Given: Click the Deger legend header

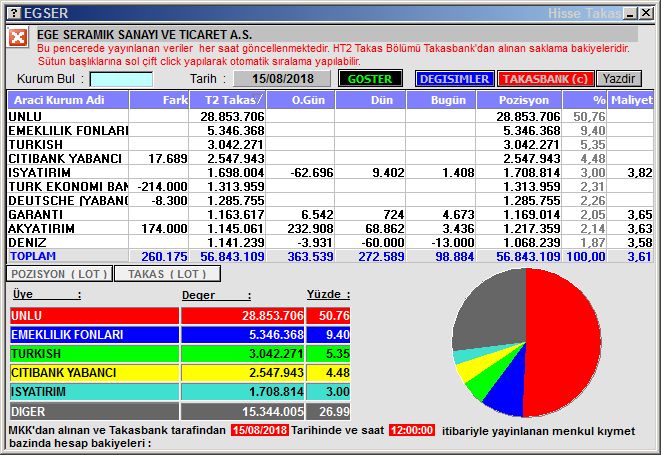Looking at the screenshot, I should click(x=216, y=295).
